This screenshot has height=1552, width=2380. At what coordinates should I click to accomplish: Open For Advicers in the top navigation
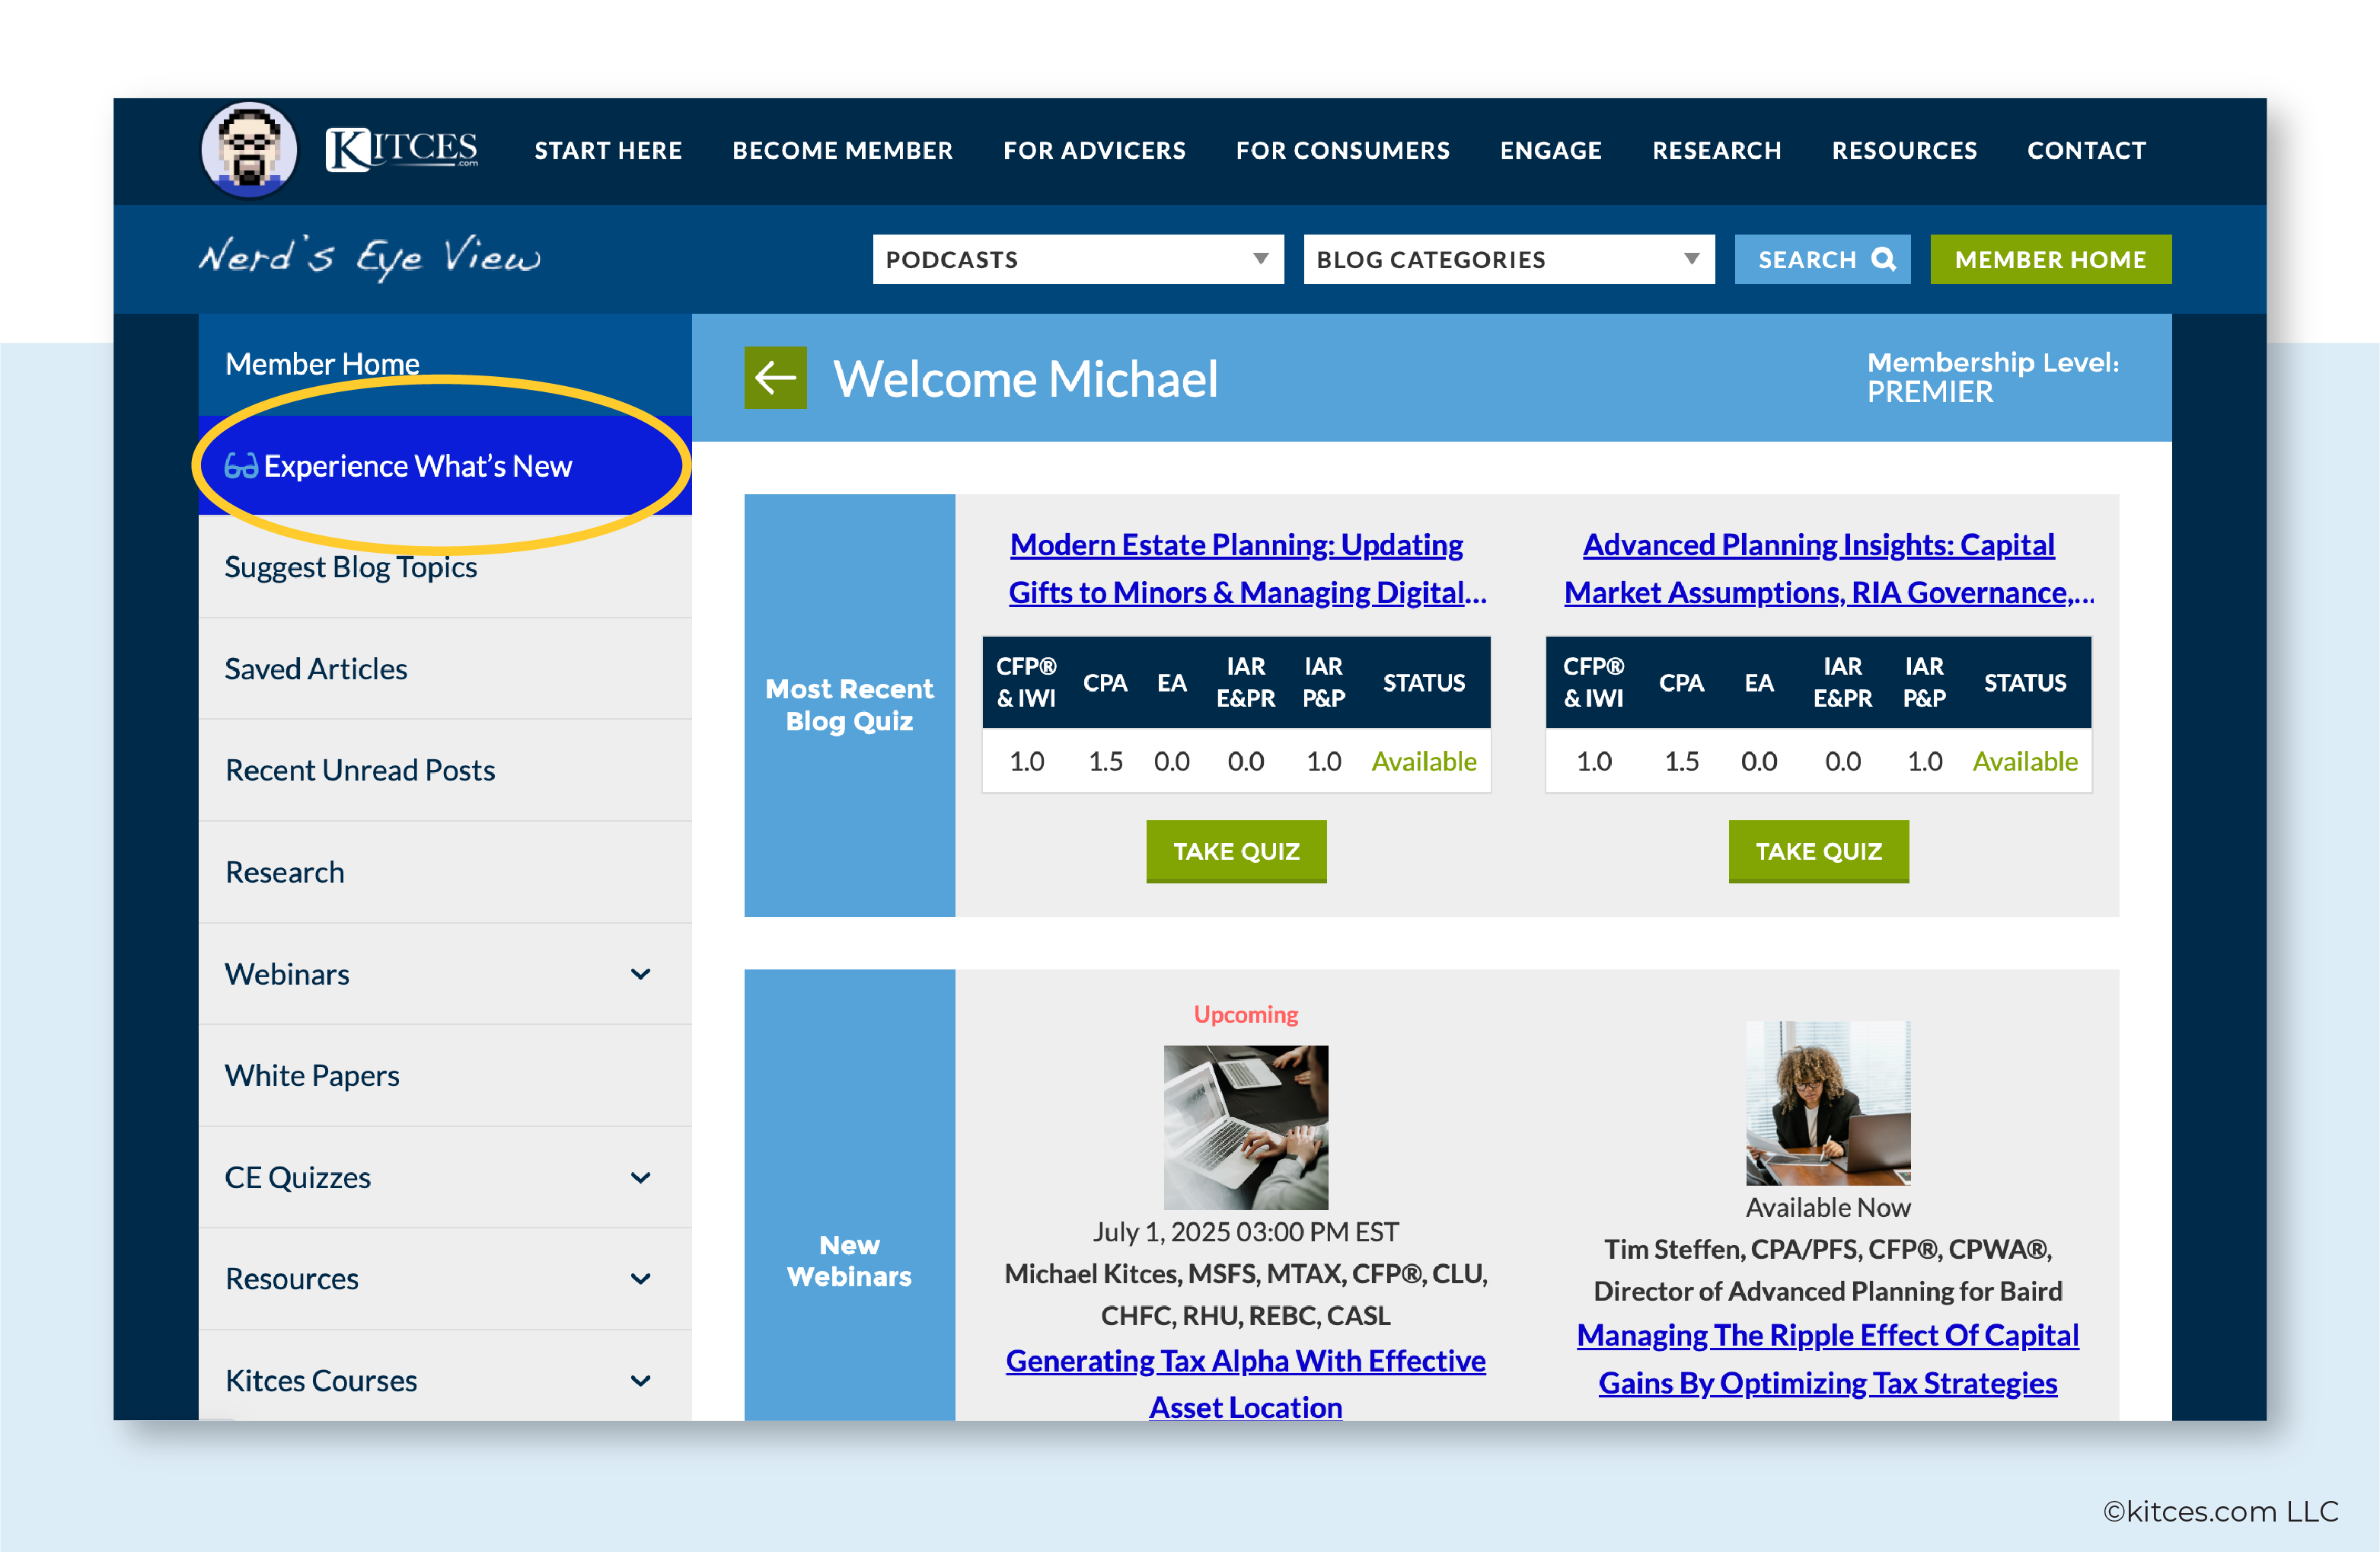point(1095,150)
